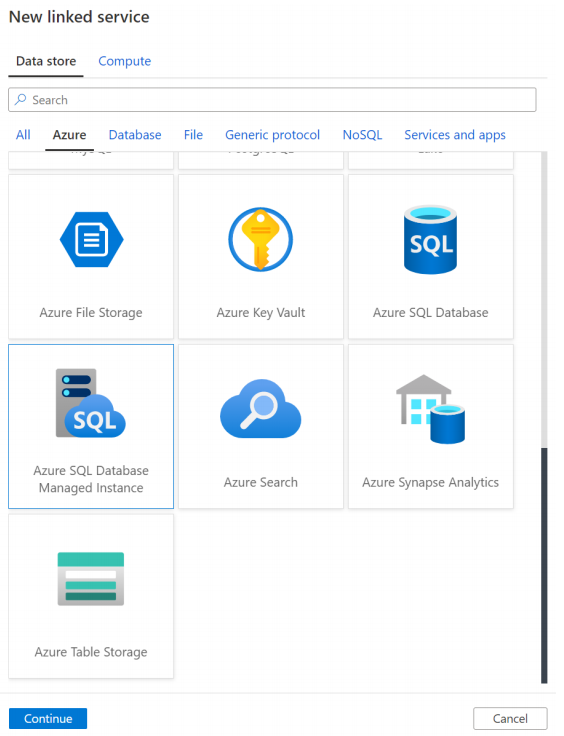The image size is (564, 736).
Task: Switch to the Compute tab
Action: point(124,61)
